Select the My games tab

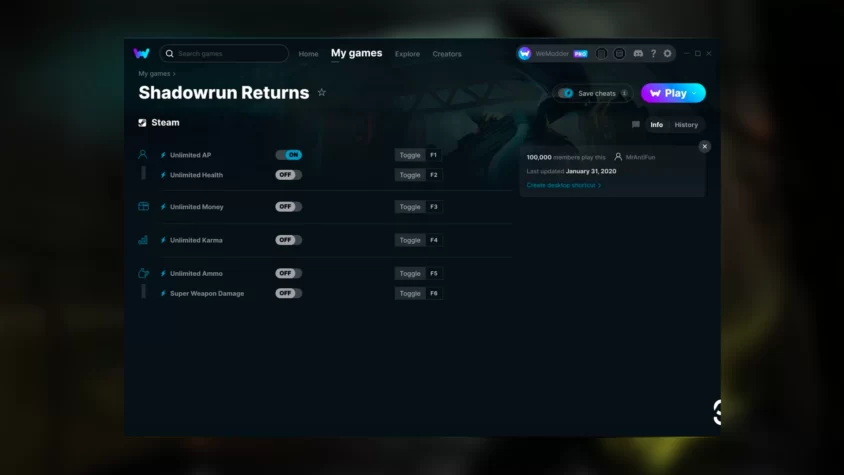pyautogui.click(x=356, y=53)
